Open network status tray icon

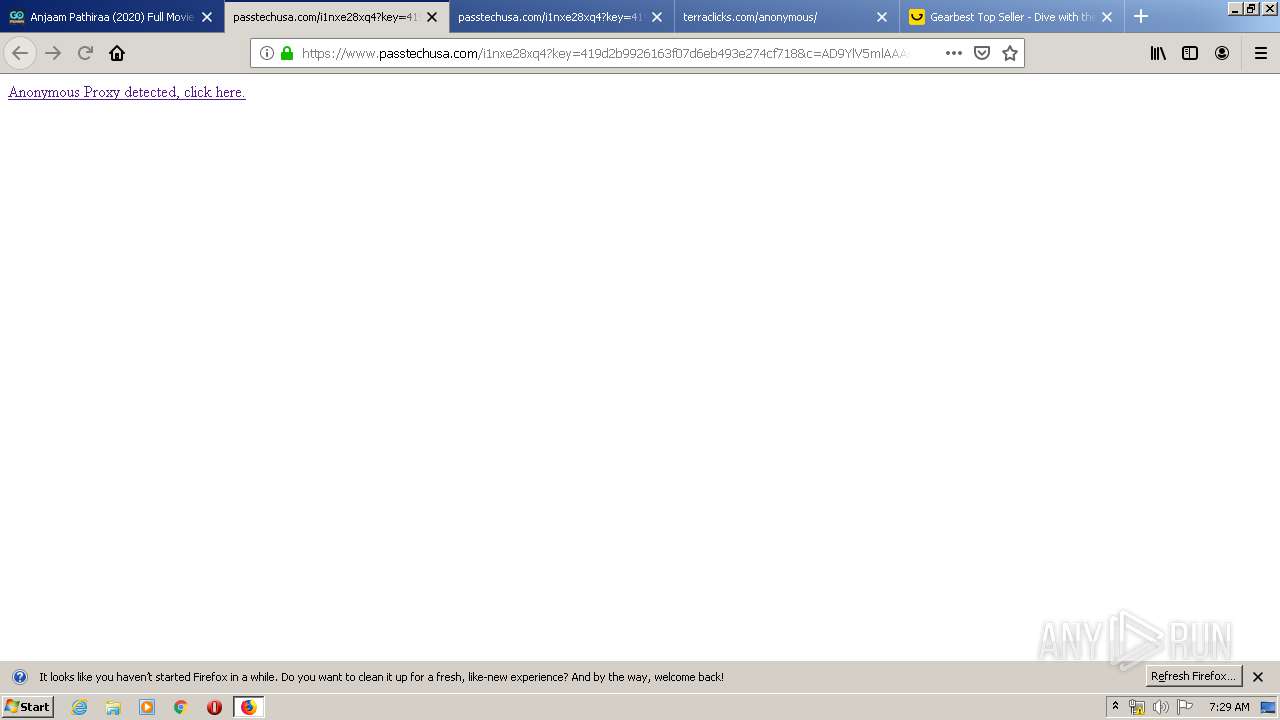pyautogui.click(x=1137, y=707)
